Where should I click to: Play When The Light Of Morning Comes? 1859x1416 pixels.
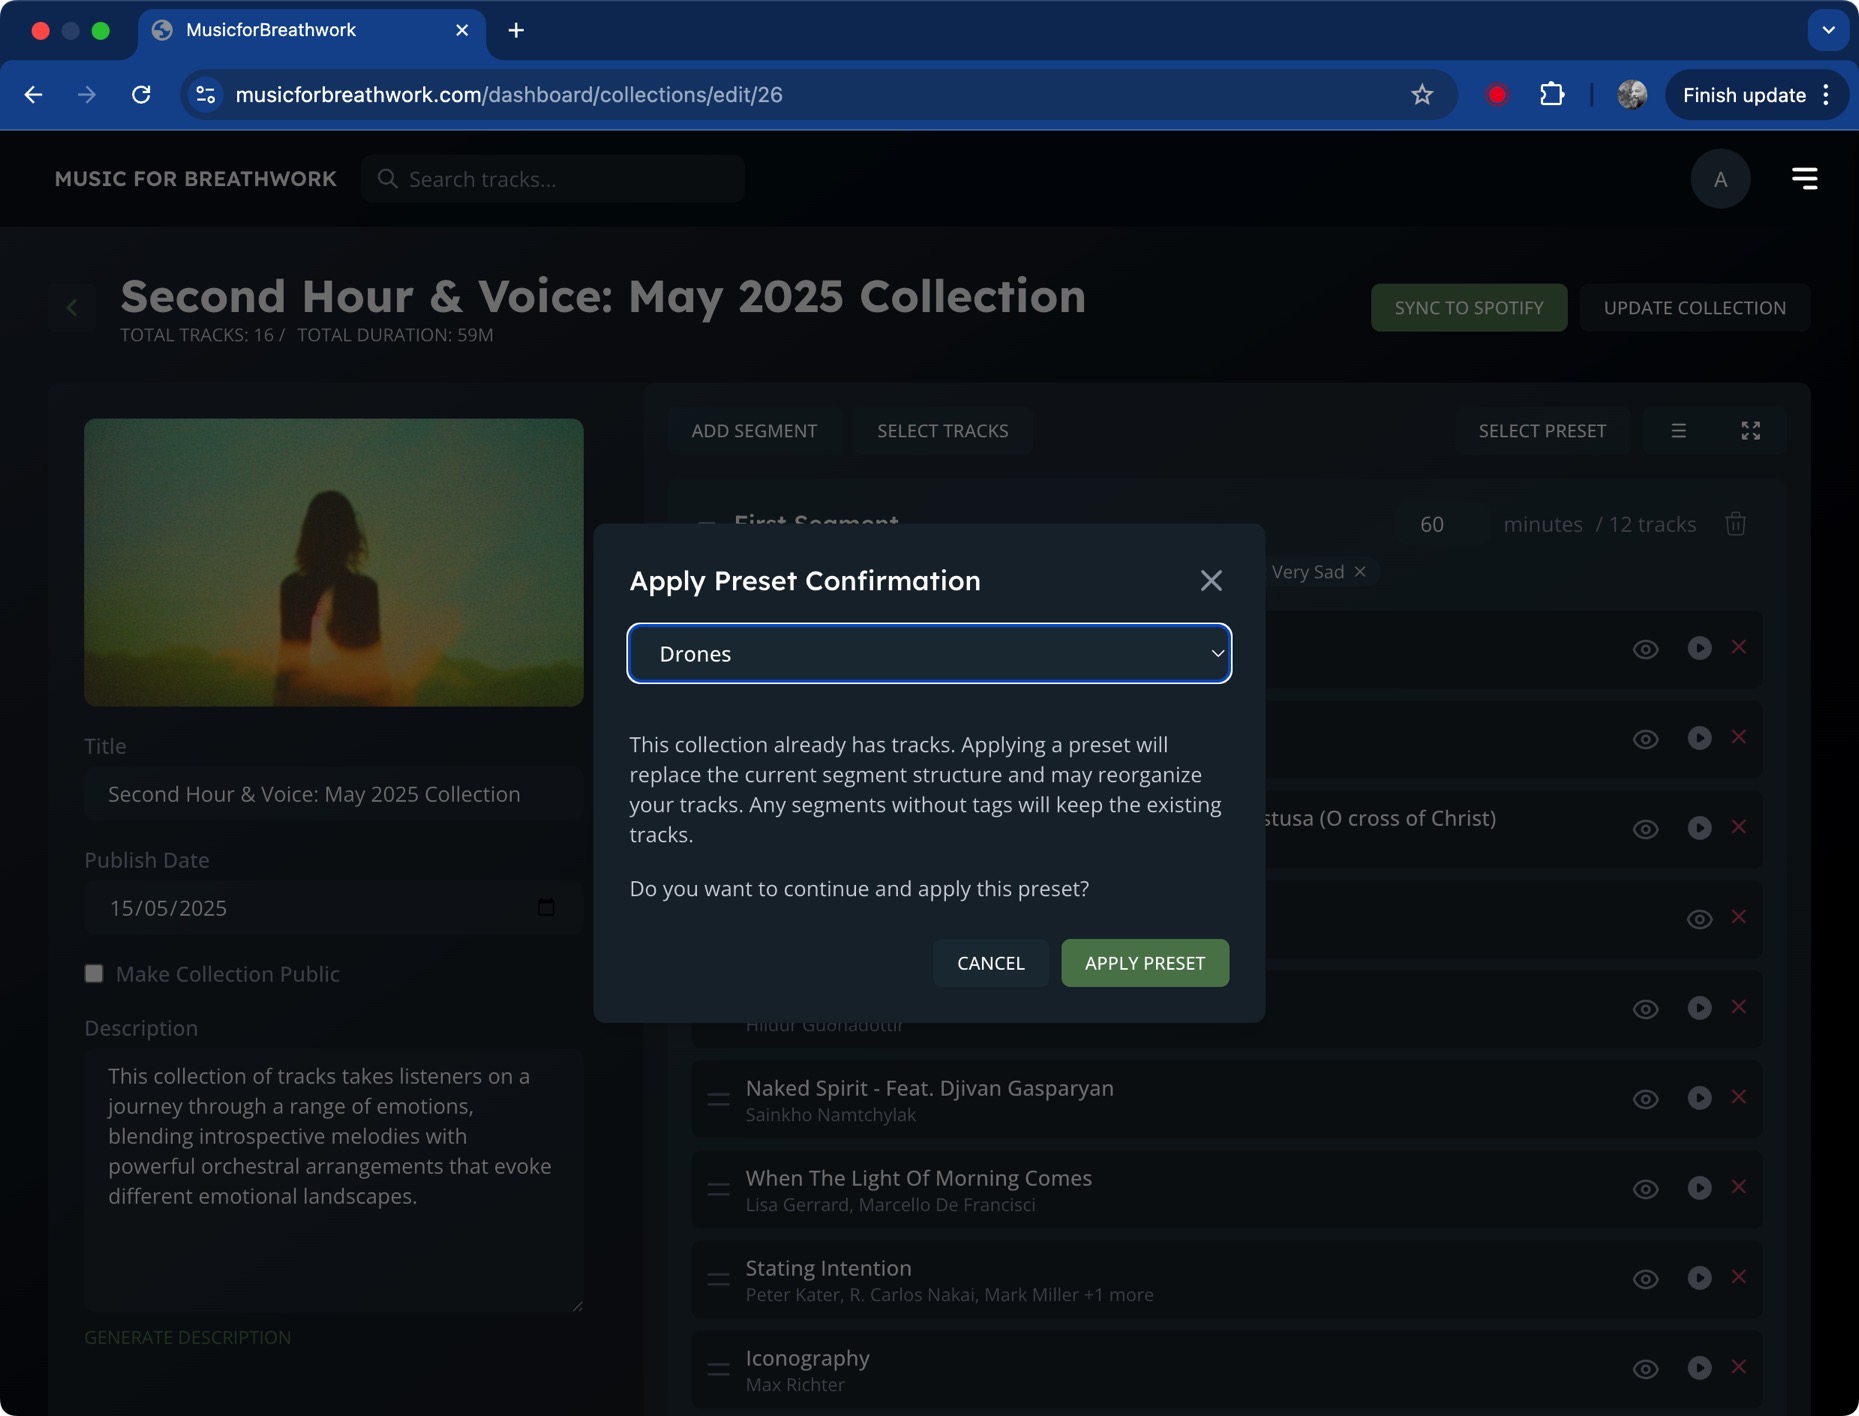click(x=1699, y=1188)
